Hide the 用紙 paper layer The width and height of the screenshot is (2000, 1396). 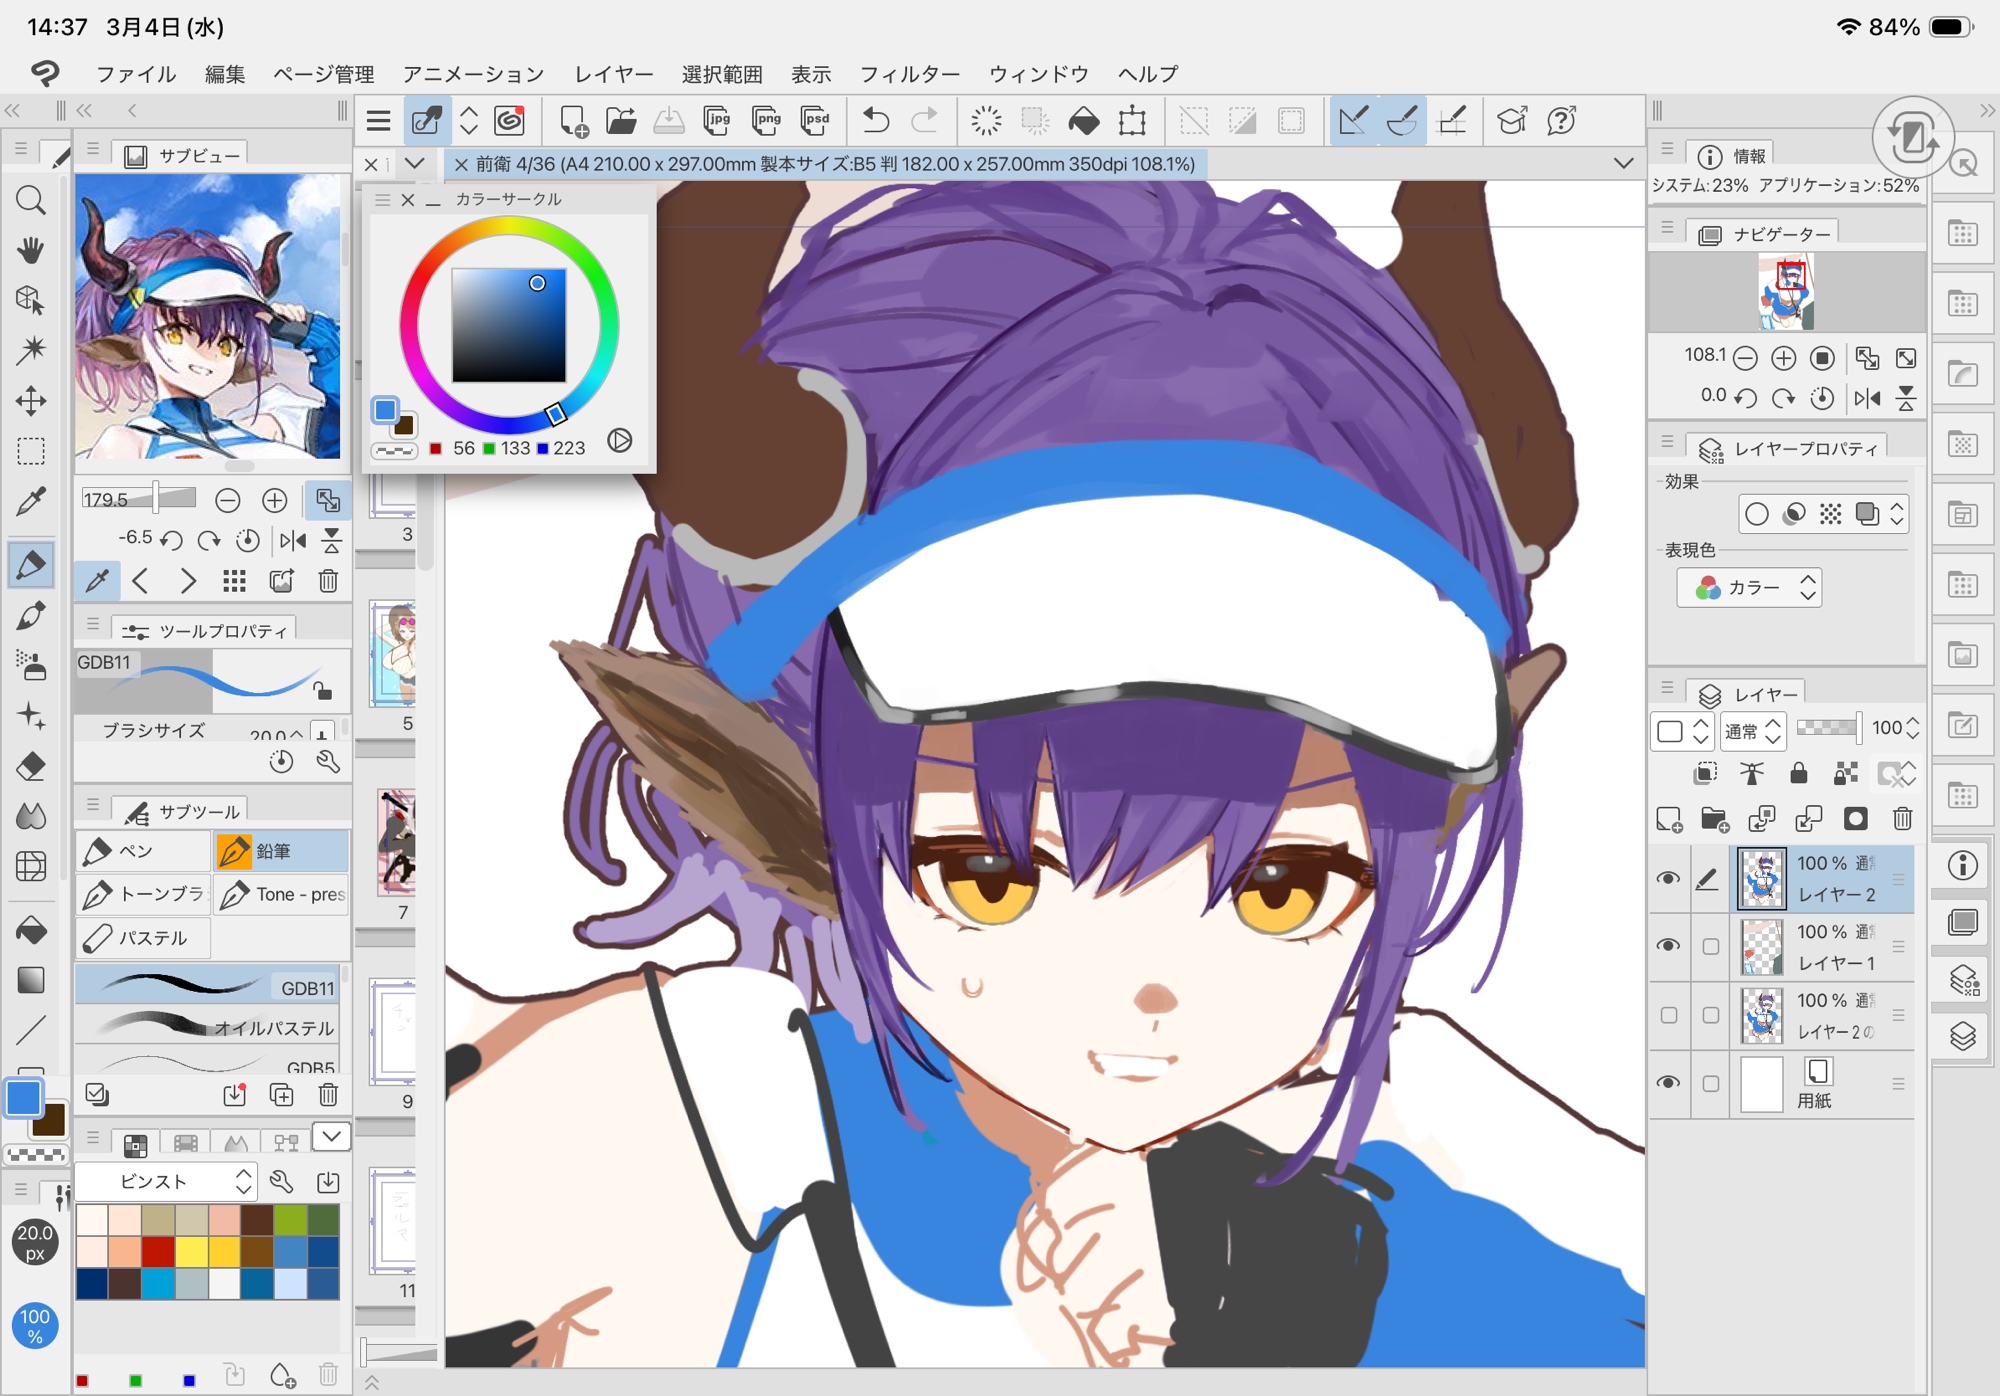[x=1668, y=1083]
